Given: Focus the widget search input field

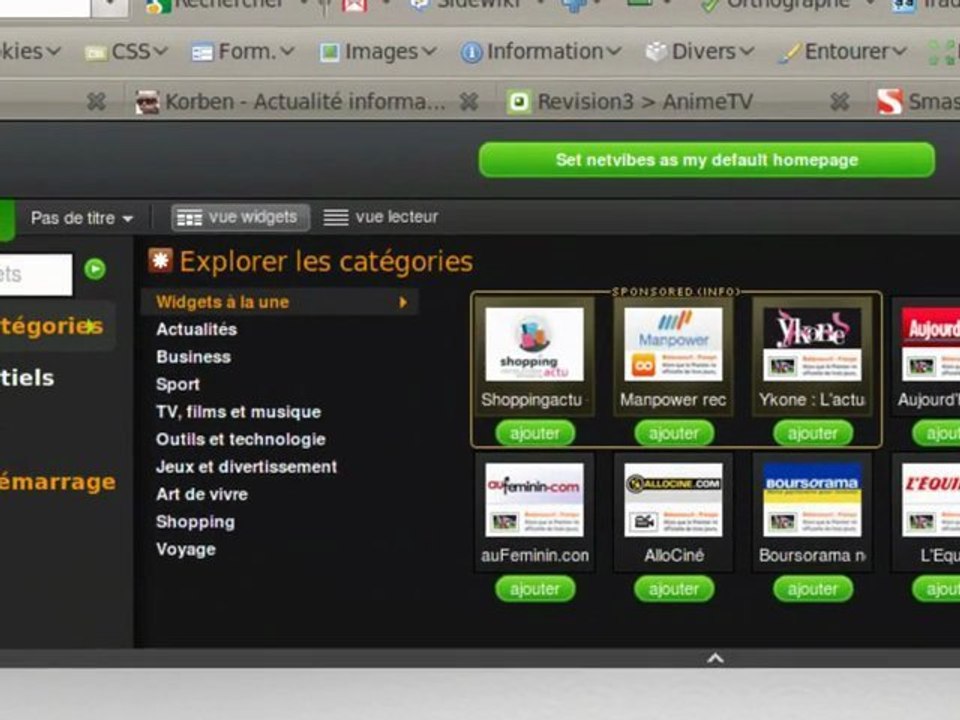Looking at the screenshot, I should [x=36, y=275].
